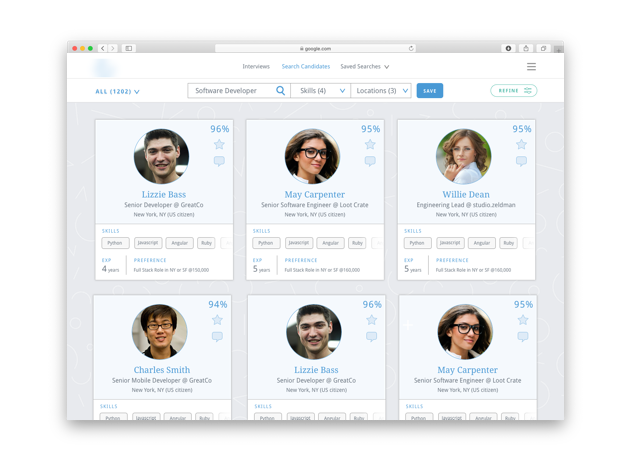The width and height of the screenshot is (630, 462).
Task: Click the magnifier search icon in search box
Action: (x=280, y=91)
